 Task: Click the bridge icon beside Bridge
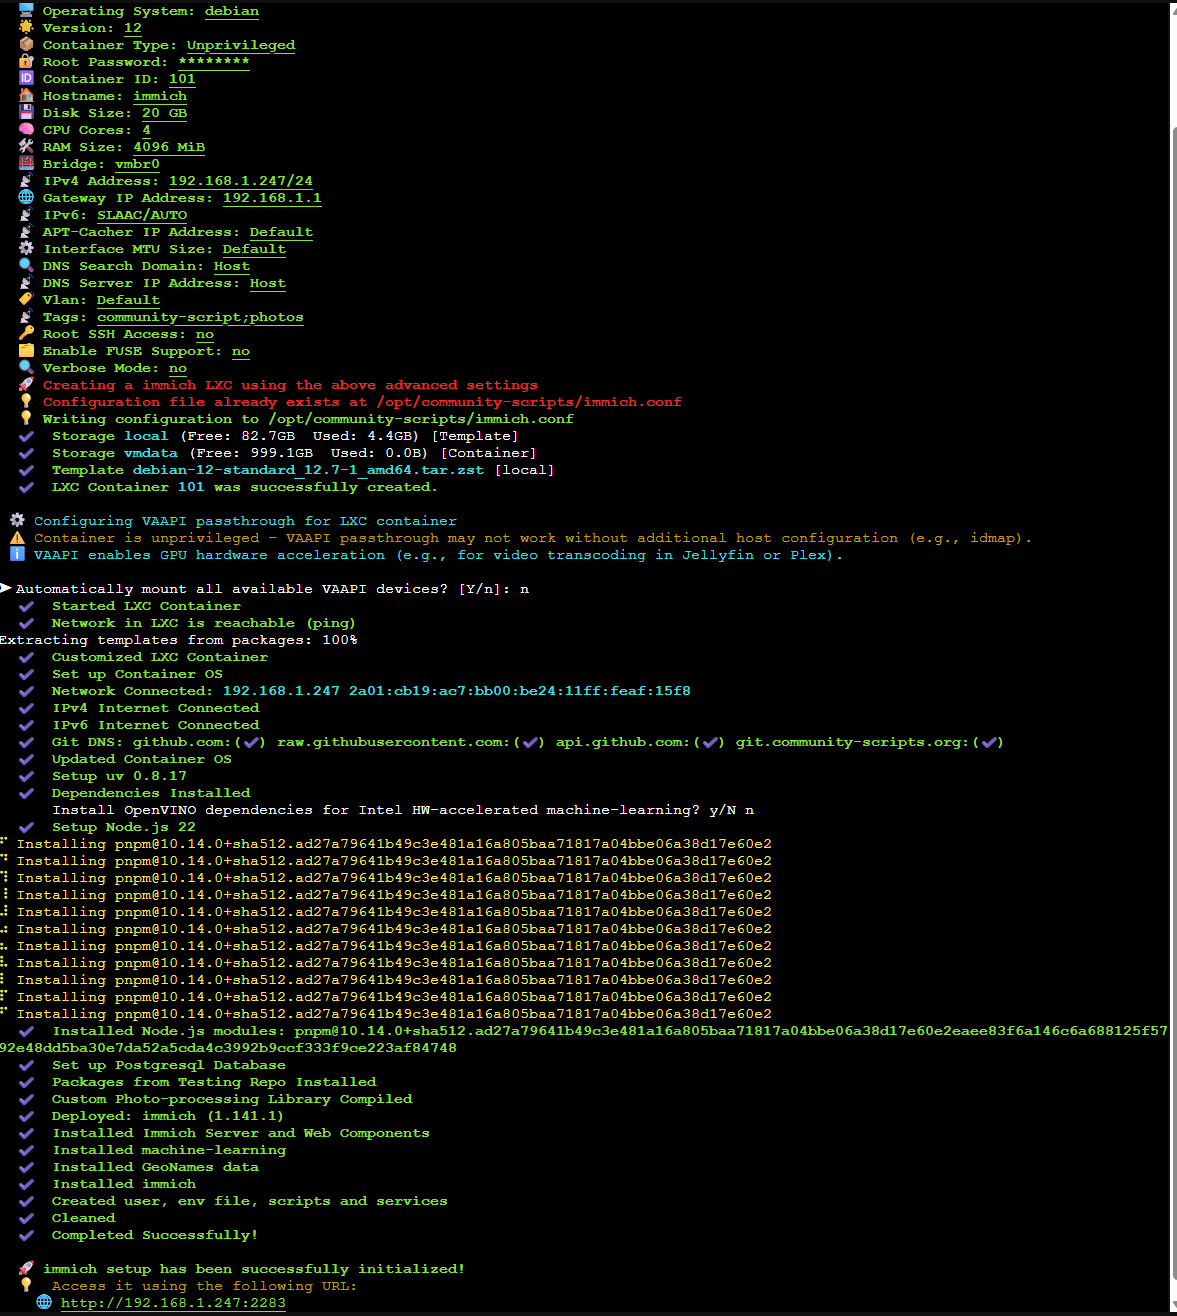click(x=26, y=163)
